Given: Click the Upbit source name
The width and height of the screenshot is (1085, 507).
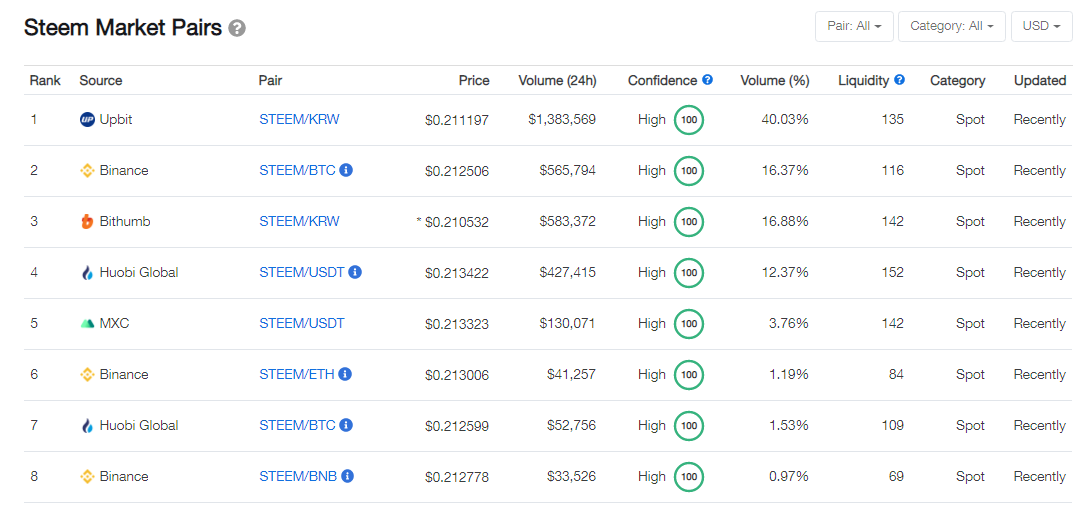Looking at the screenshot, I should point(116,119).
